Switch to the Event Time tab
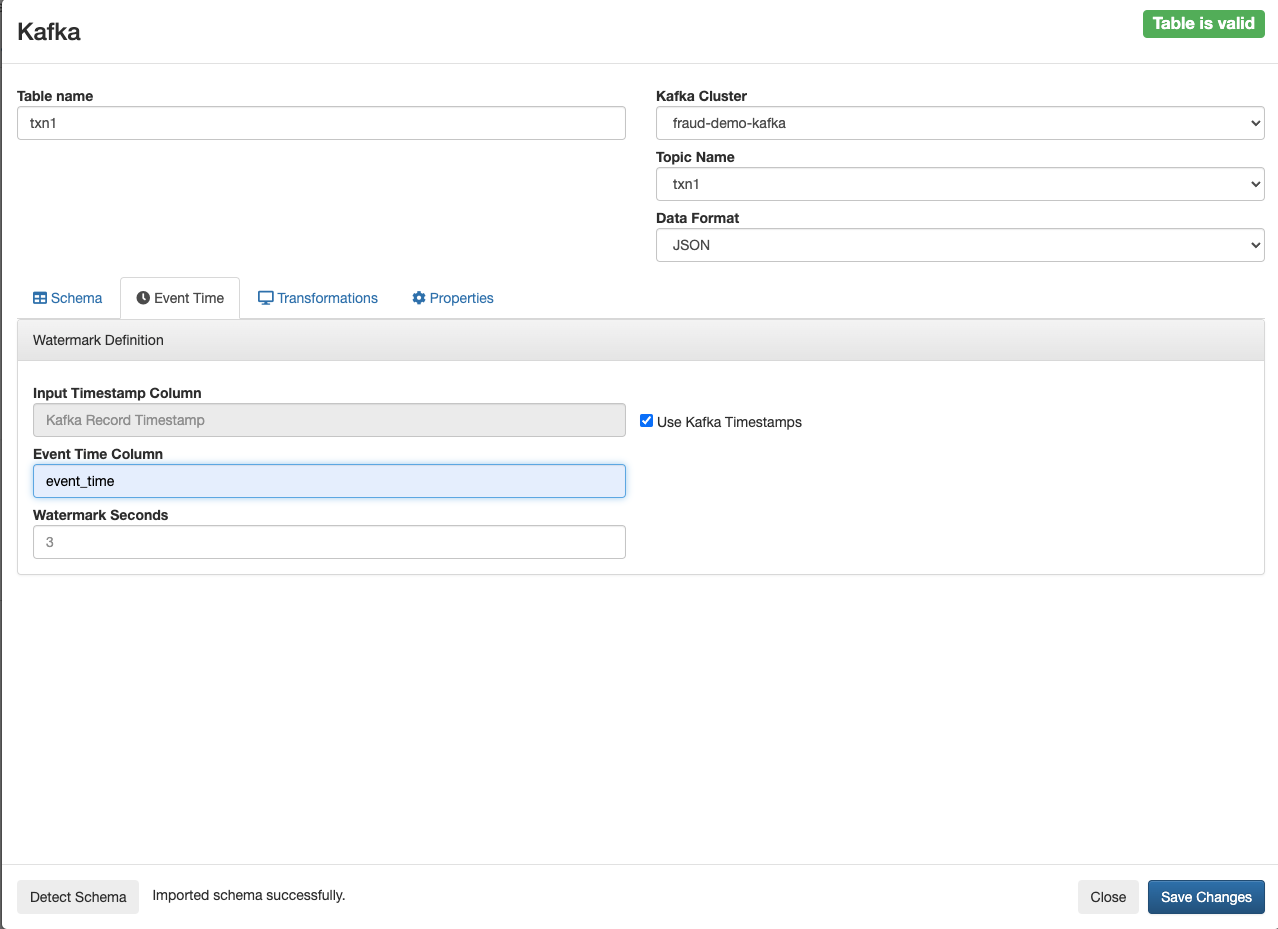1278x929 pixels. (180, 298)
